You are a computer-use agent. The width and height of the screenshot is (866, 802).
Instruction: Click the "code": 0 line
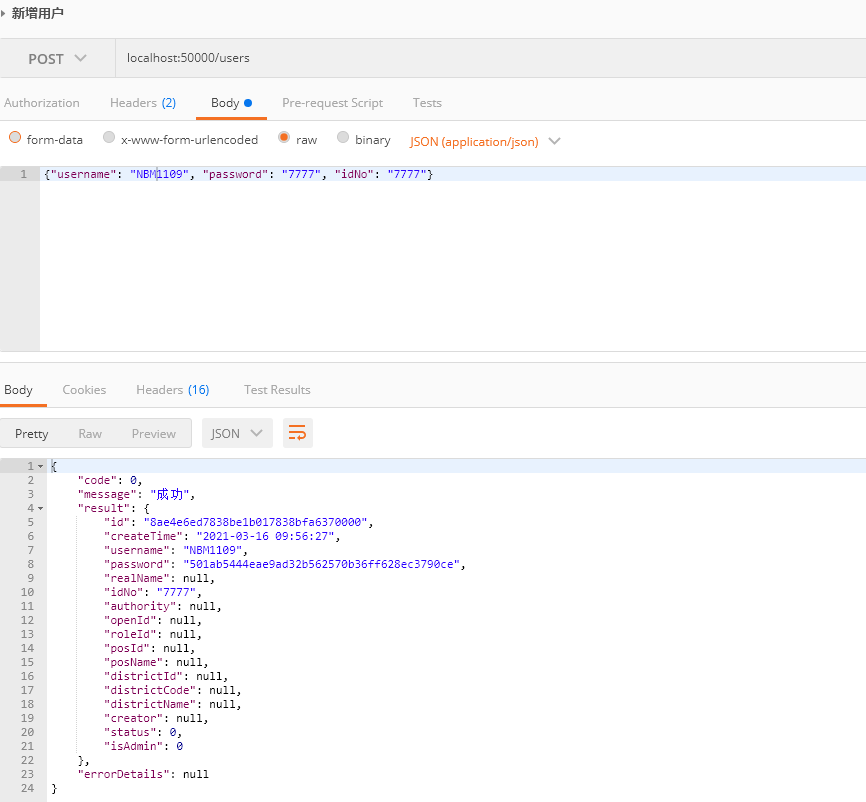tap(110, 481)
